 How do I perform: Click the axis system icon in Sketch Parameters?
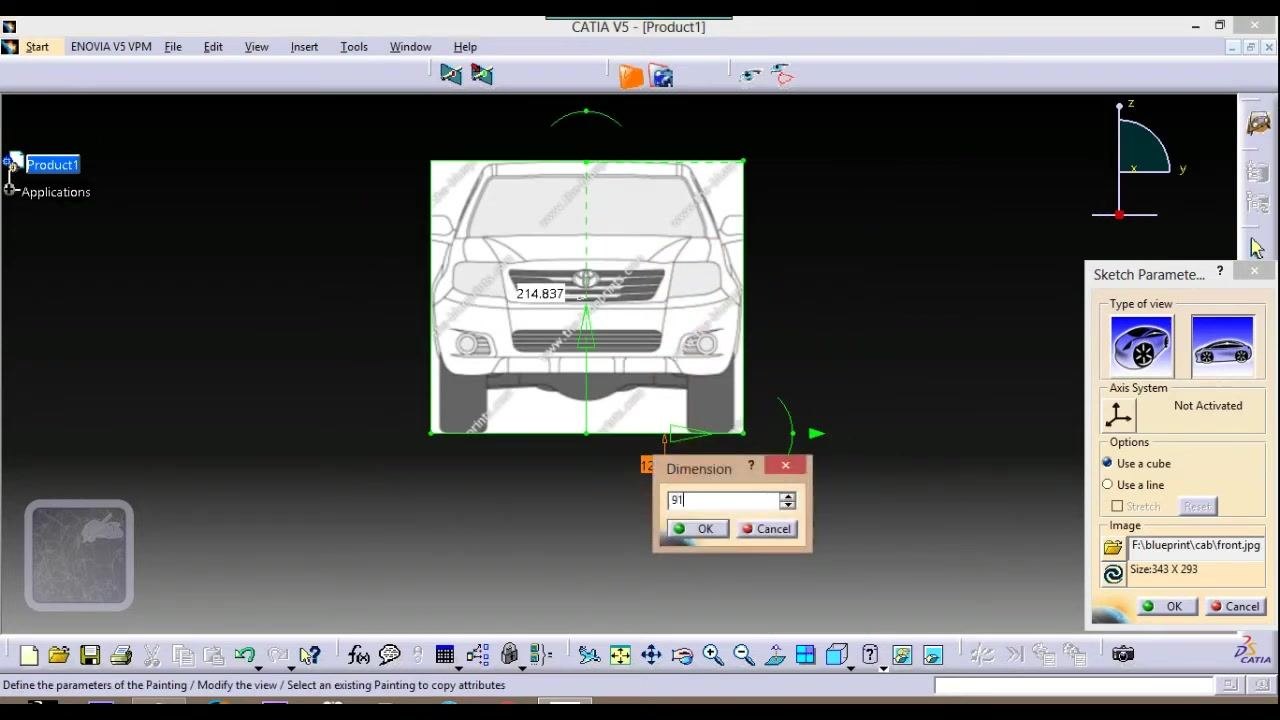[1118, 415]
